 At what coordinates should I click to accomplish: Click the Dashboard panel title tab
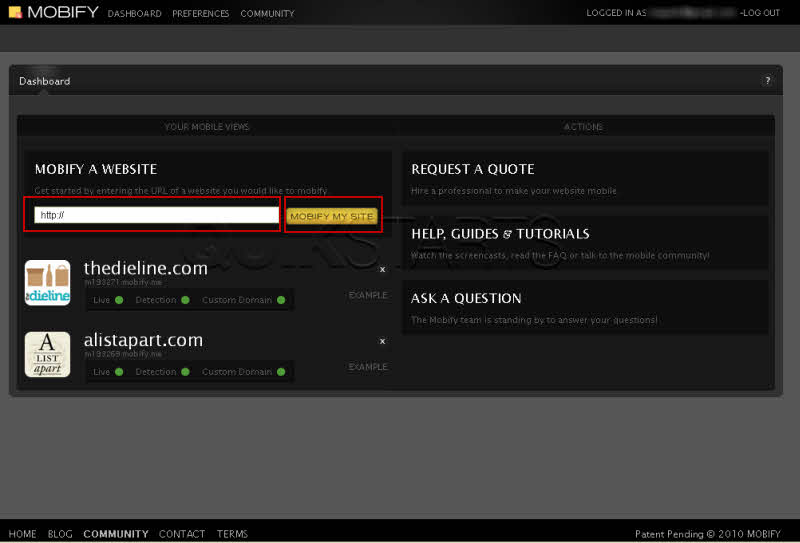coord(44,81)
